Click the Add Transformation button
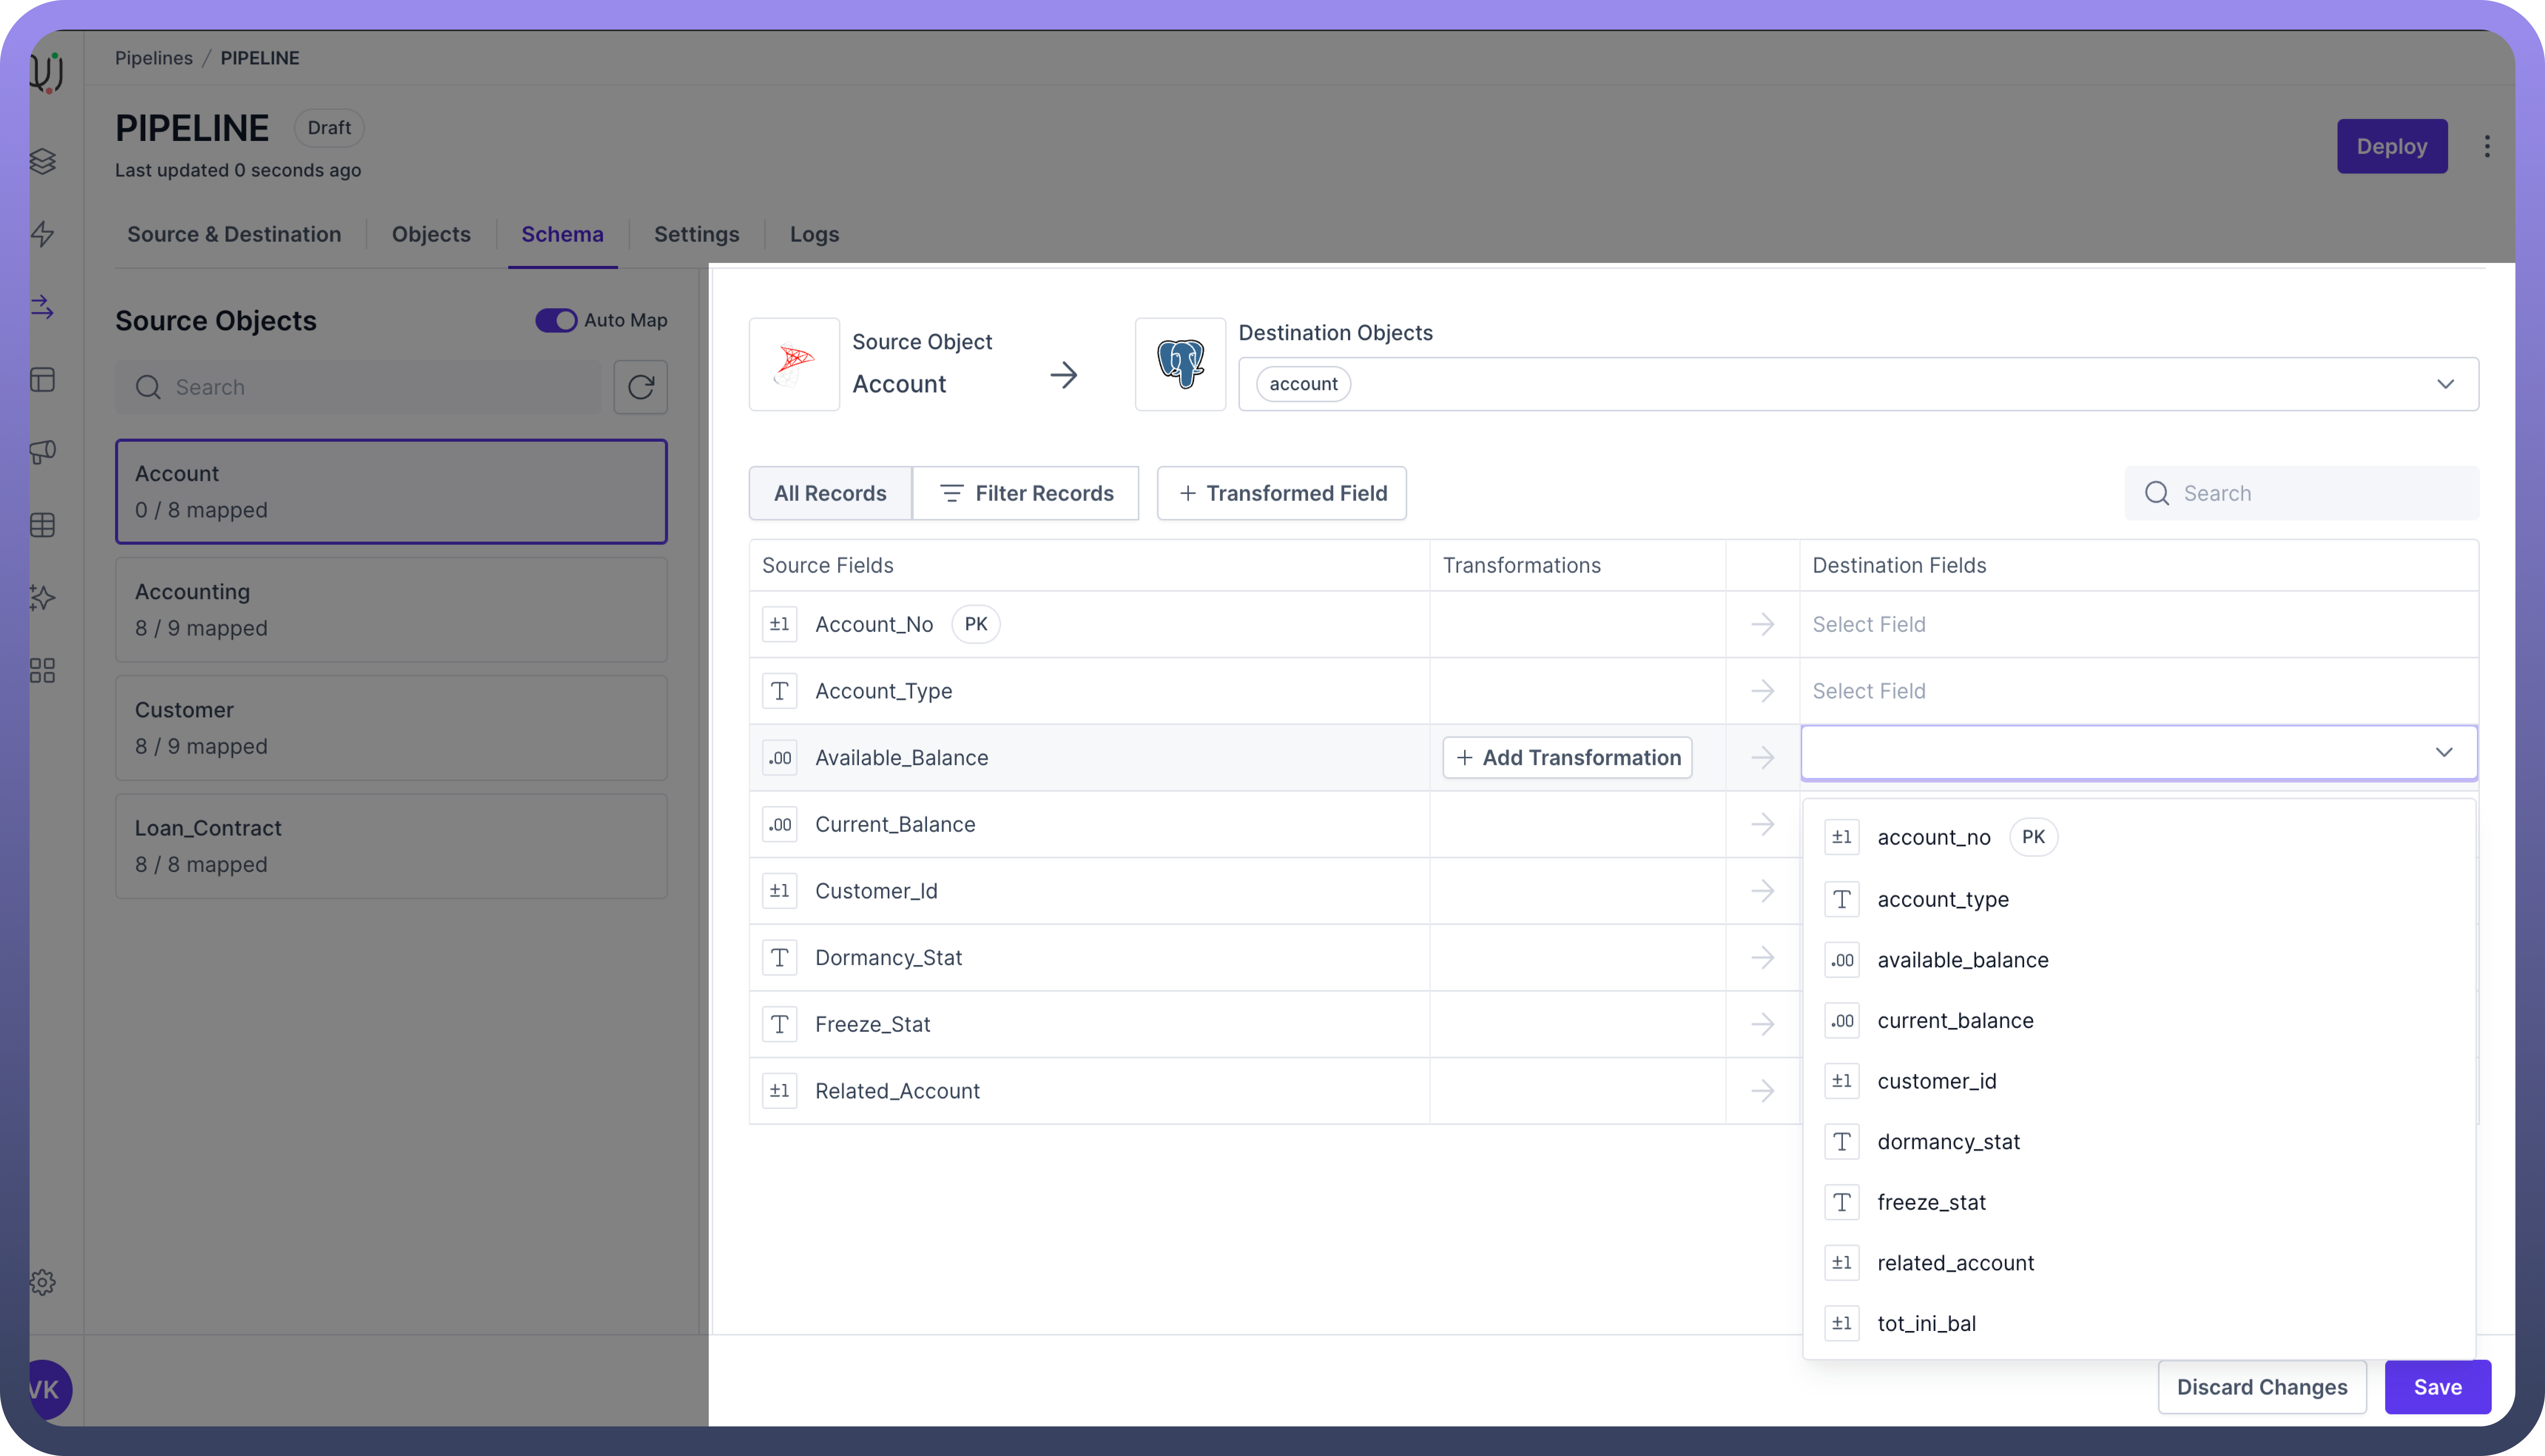The image size is (2545, 1456). [x=1567, y=758]
